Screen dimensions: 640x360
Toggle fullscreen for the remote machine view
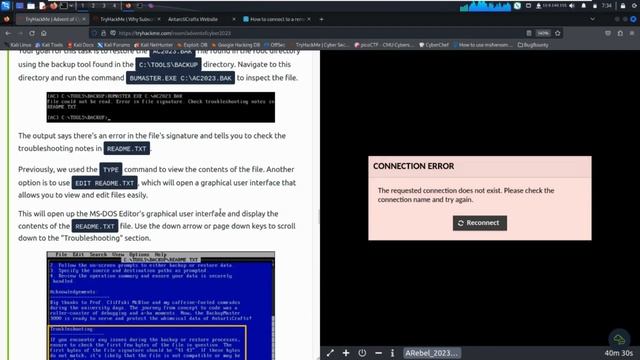tap(330, 353)
